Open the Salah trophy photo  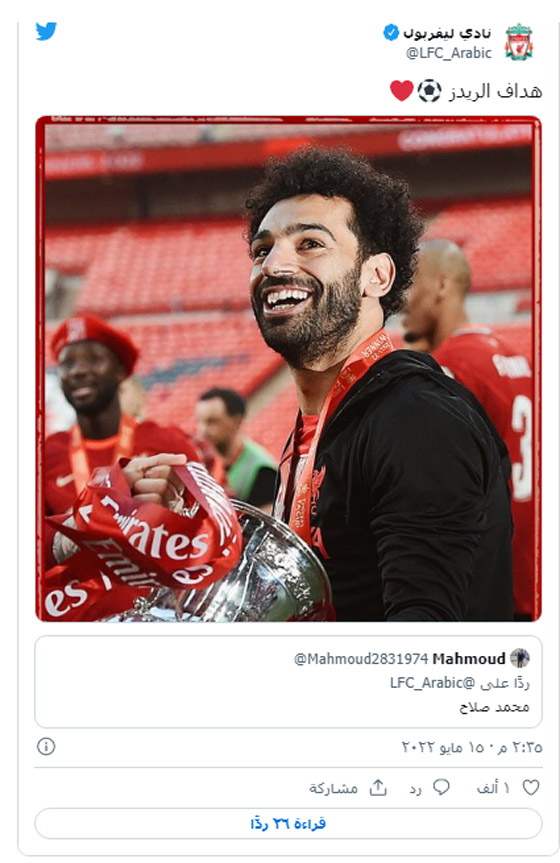click(289, 369)
